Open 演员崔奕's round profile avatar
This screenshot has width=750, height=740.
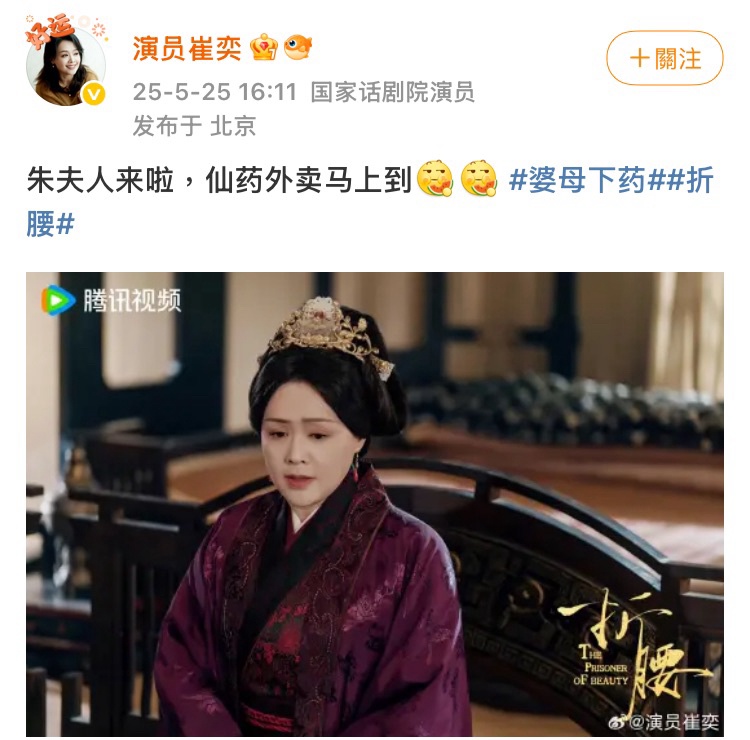point(66,67)
